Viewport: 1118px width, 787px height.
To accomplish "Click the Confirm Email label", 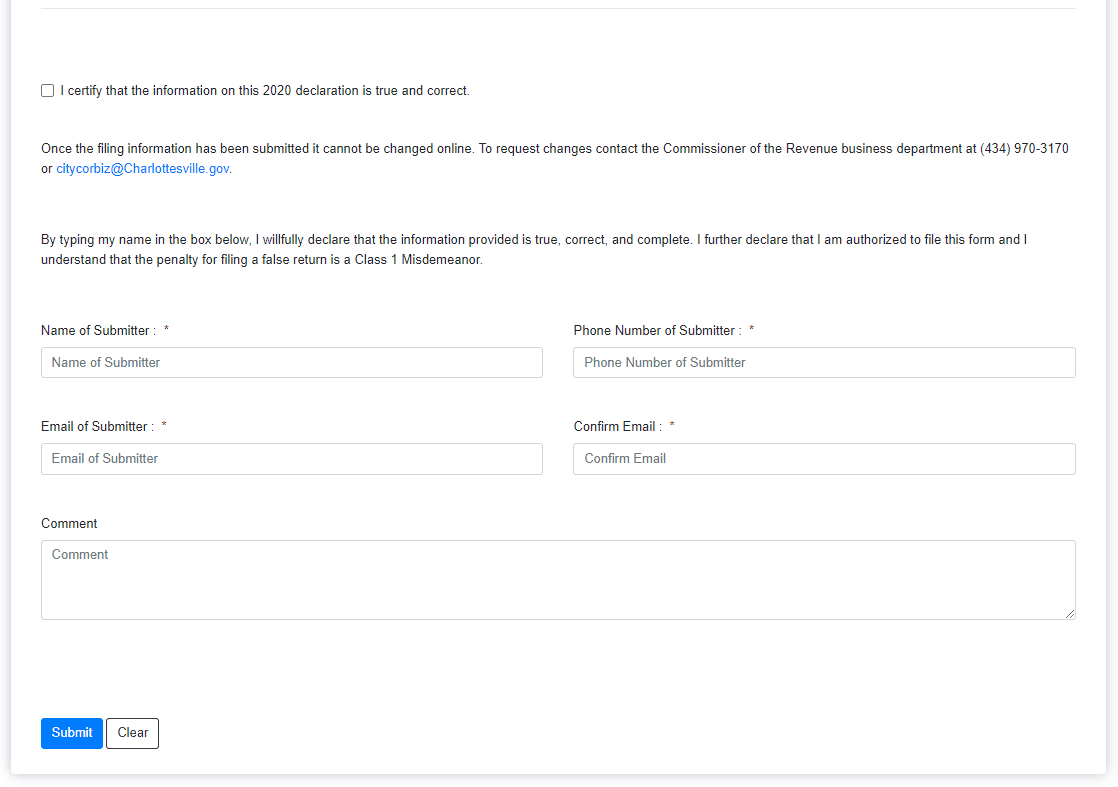I will coord(615,426).
